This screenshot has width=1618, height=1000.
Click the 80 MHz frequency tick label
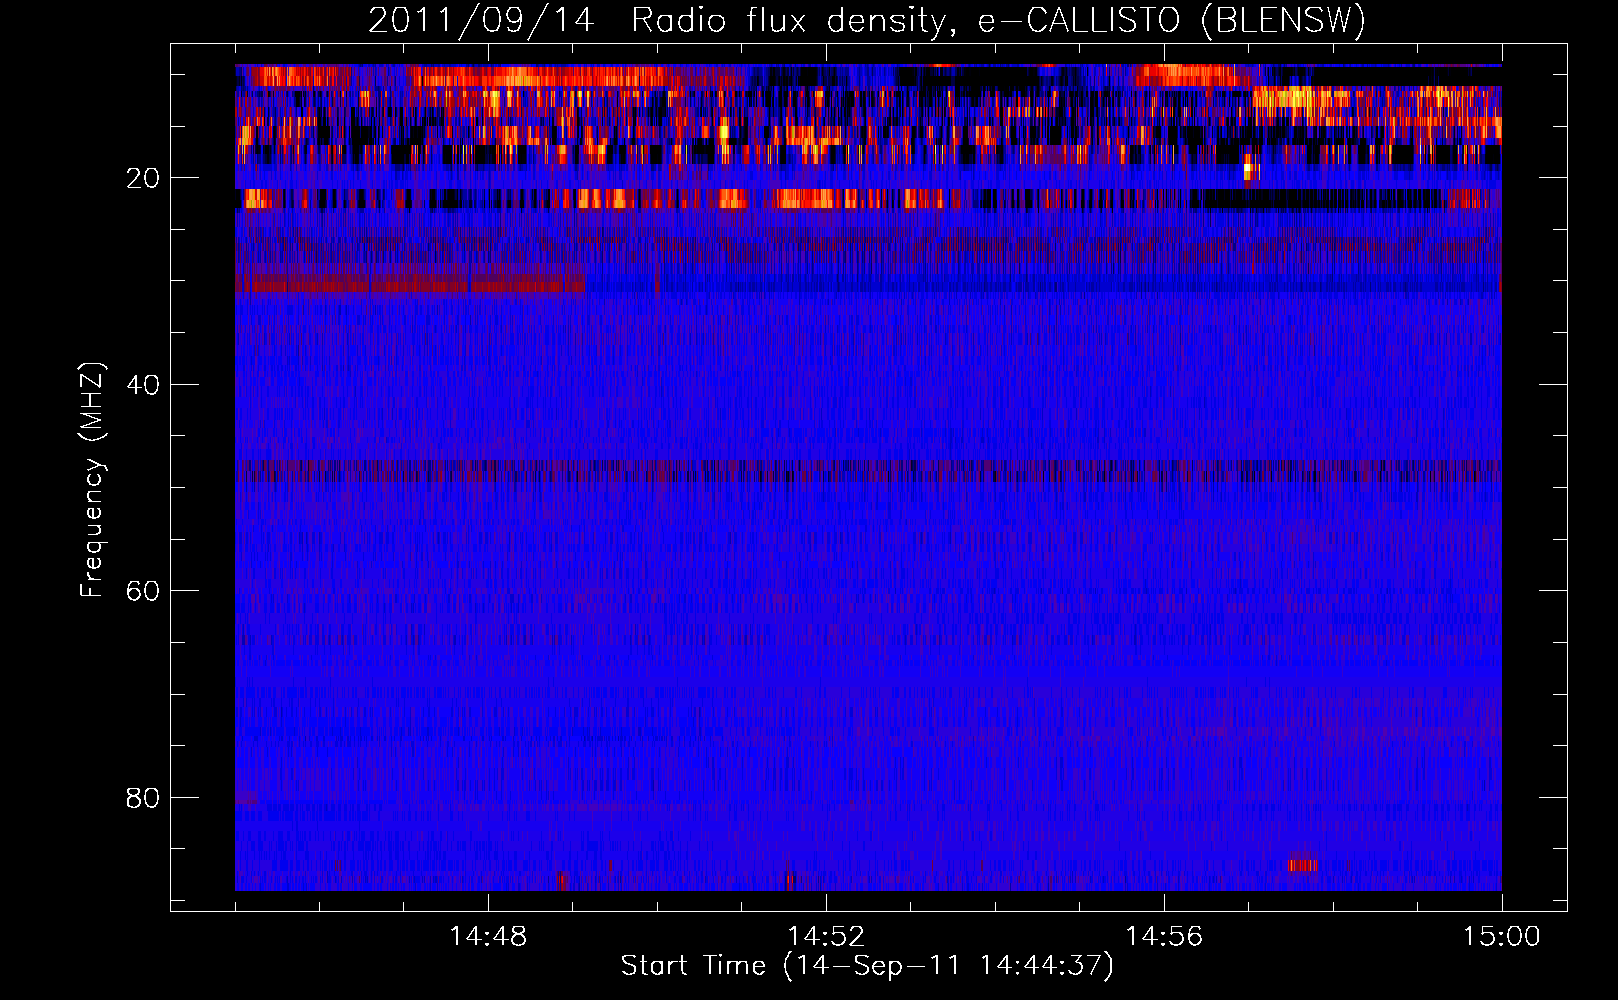coord(144,798)
